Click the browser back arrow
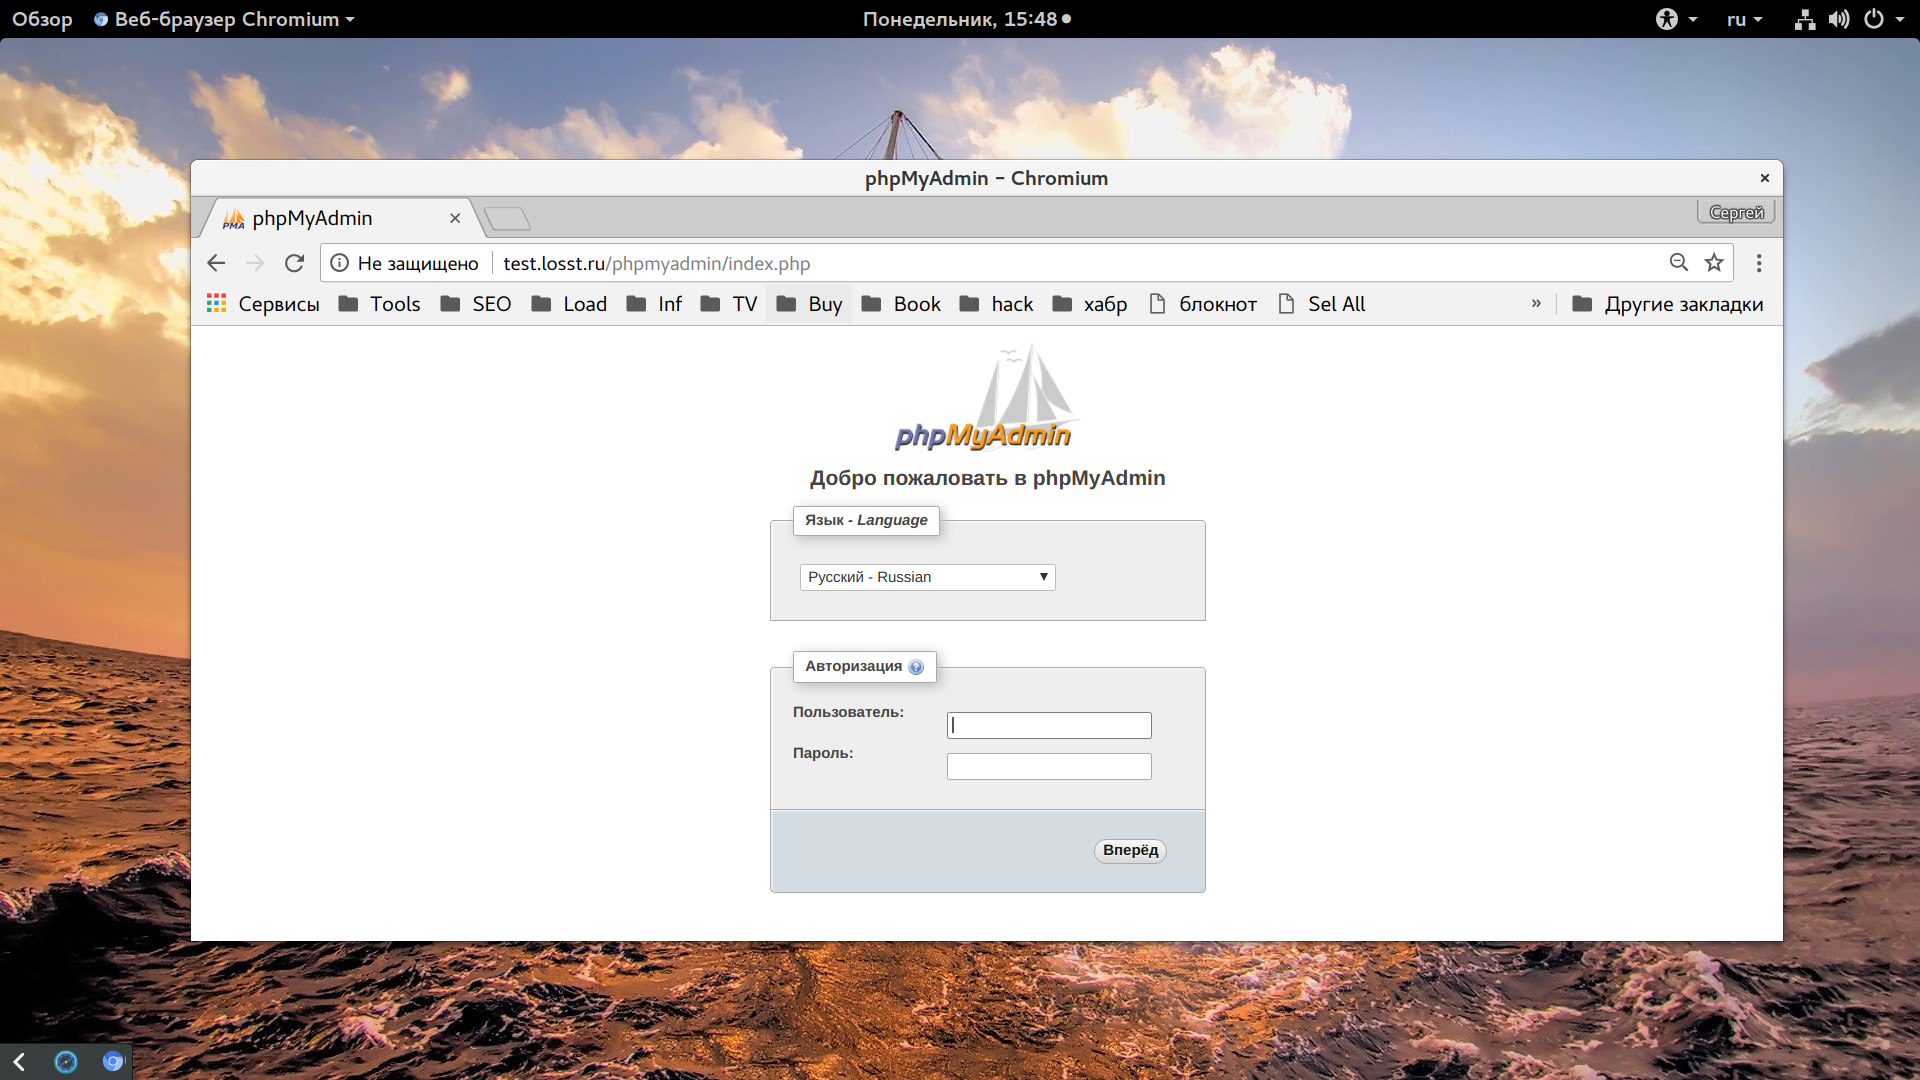This screenshot has height=1080, width=1920. (216, 263)
